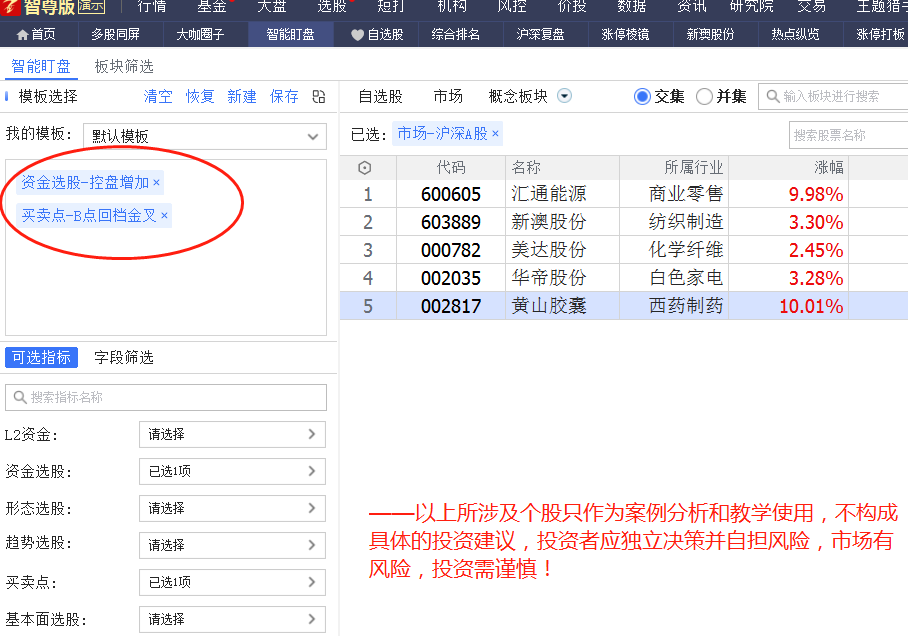
Task: Click the 名称 column header
Action: [563, 167]
